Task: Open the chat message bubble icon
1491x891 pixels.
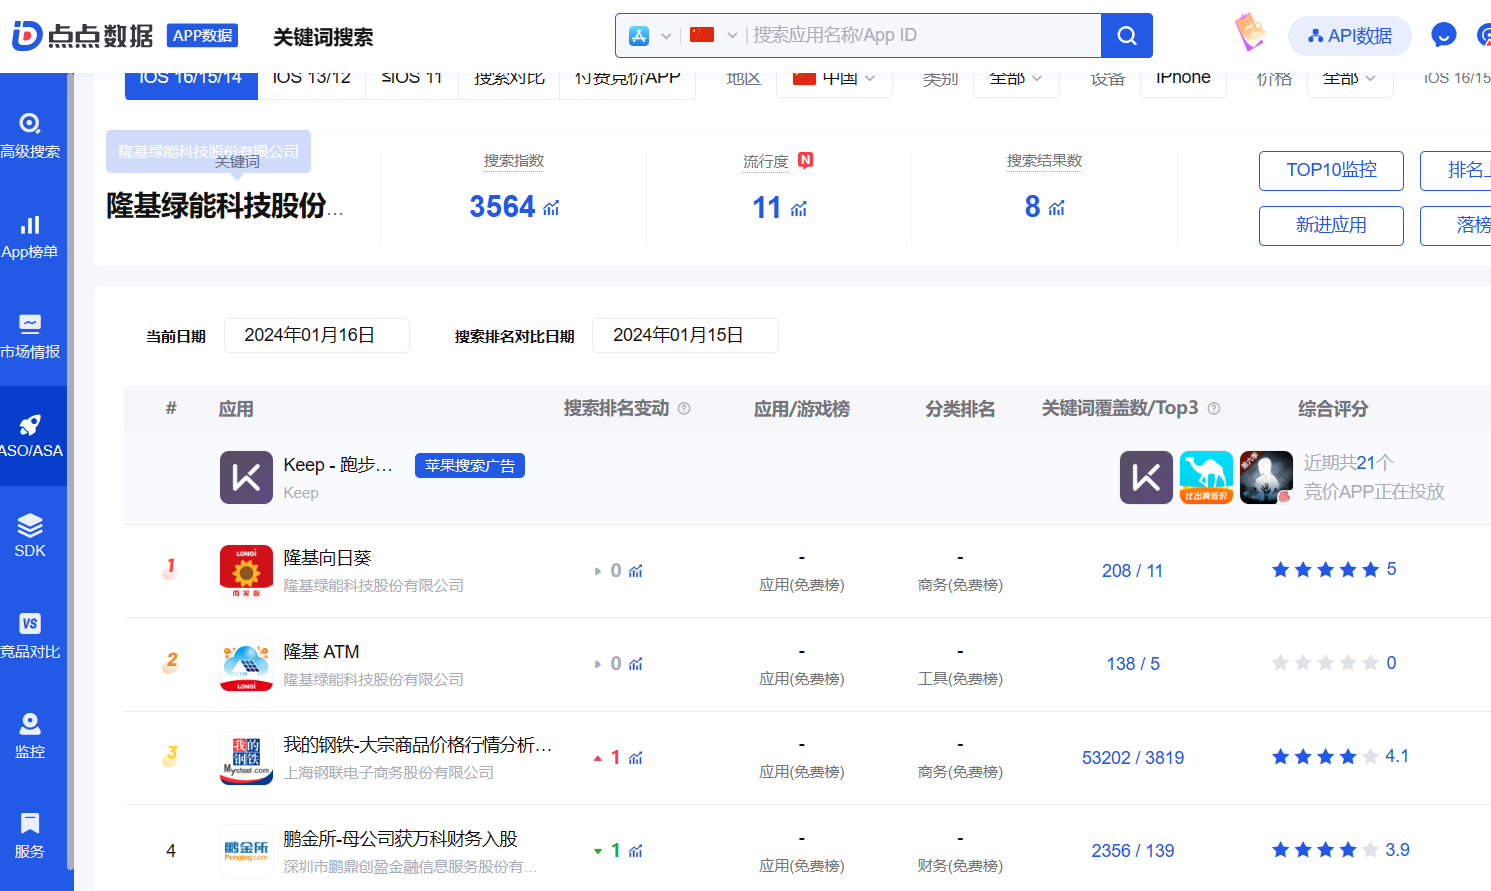Action: click(1443, 36)
